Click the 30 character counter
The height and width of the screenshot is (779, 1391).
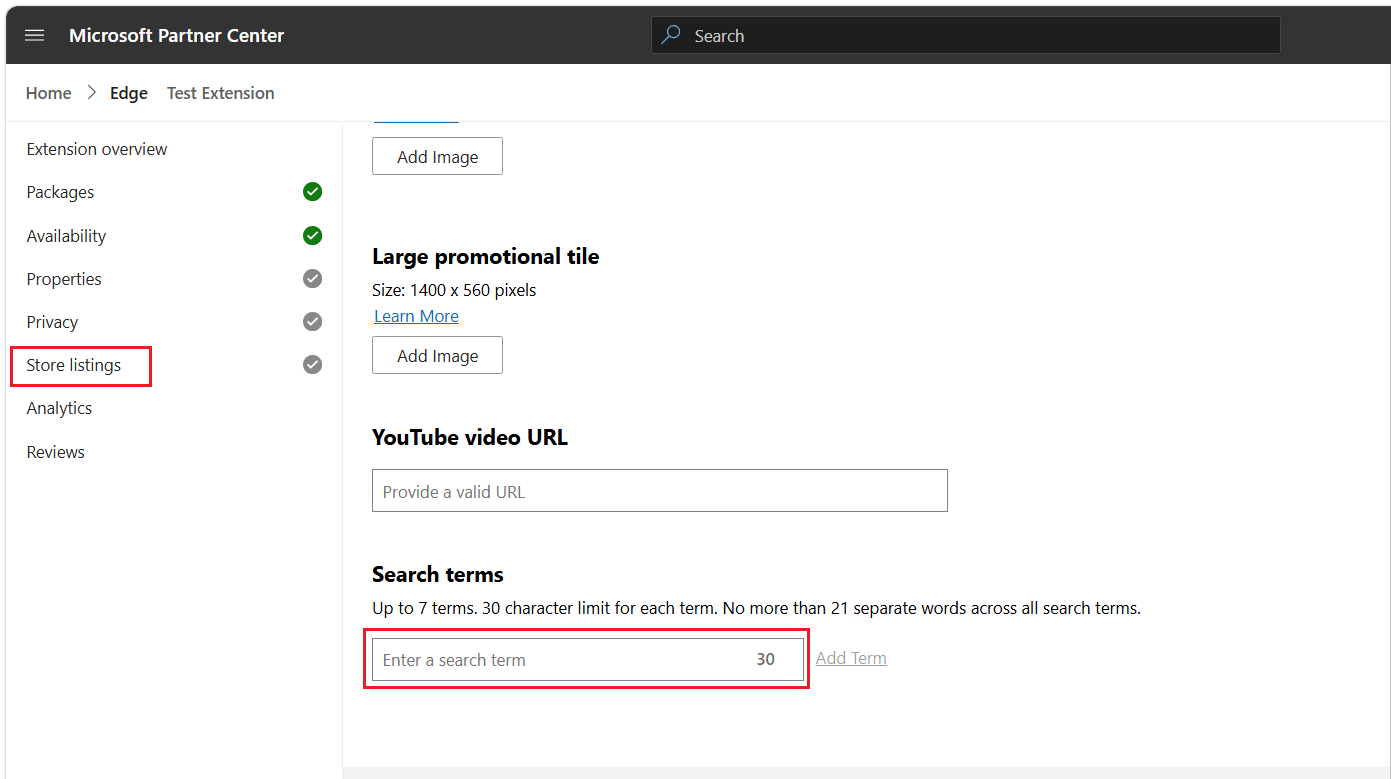click(766, 659)
